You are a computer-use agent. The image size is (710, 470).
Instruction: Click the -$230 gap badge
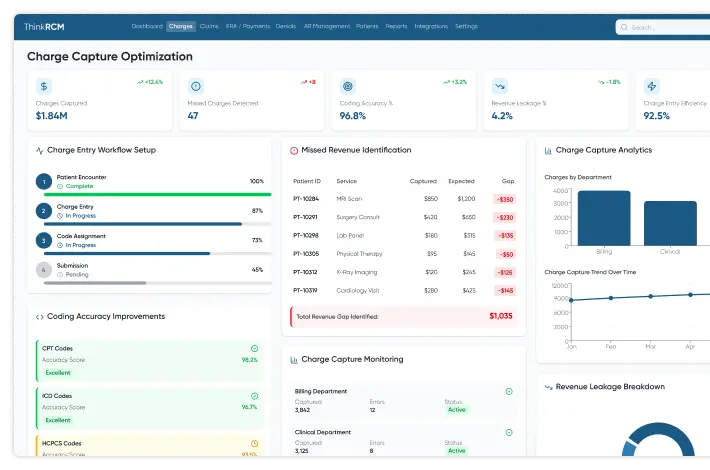(x=504, y=217)
